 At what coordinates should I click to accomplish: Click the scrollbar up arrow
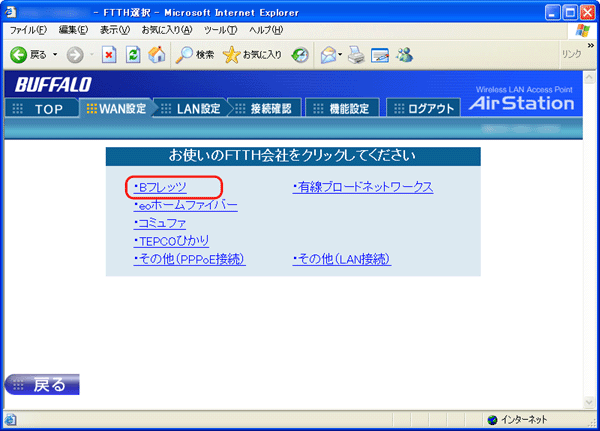(x=589, y=78)
